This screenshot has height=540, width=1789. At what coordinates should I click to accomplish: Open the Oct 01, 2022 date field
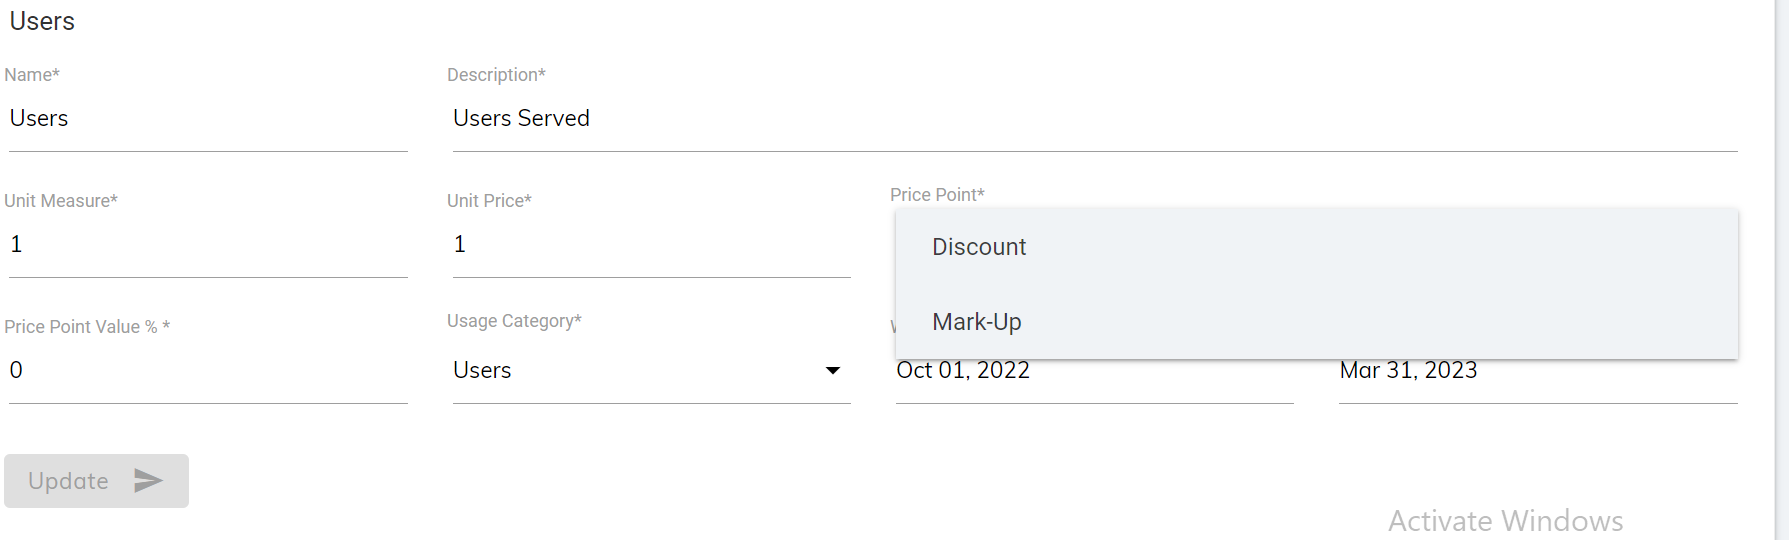point(1094,372)
